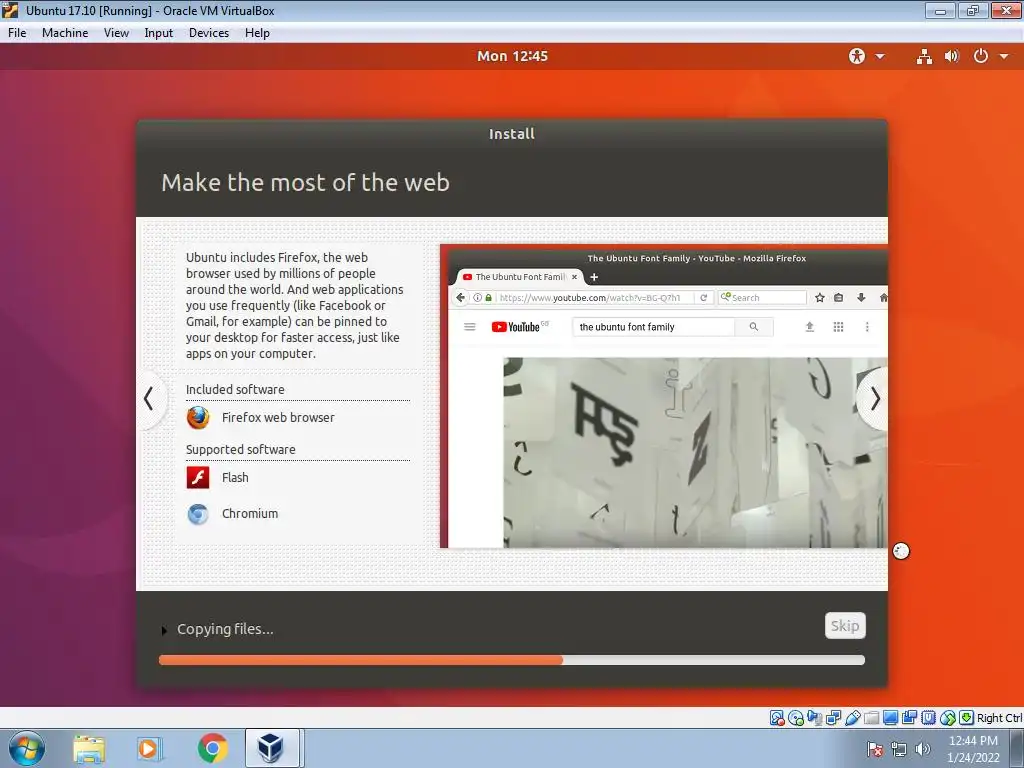Click the audio status icon in VirtualBox
Screen dimensions: 1024x768
click(814, 718)
